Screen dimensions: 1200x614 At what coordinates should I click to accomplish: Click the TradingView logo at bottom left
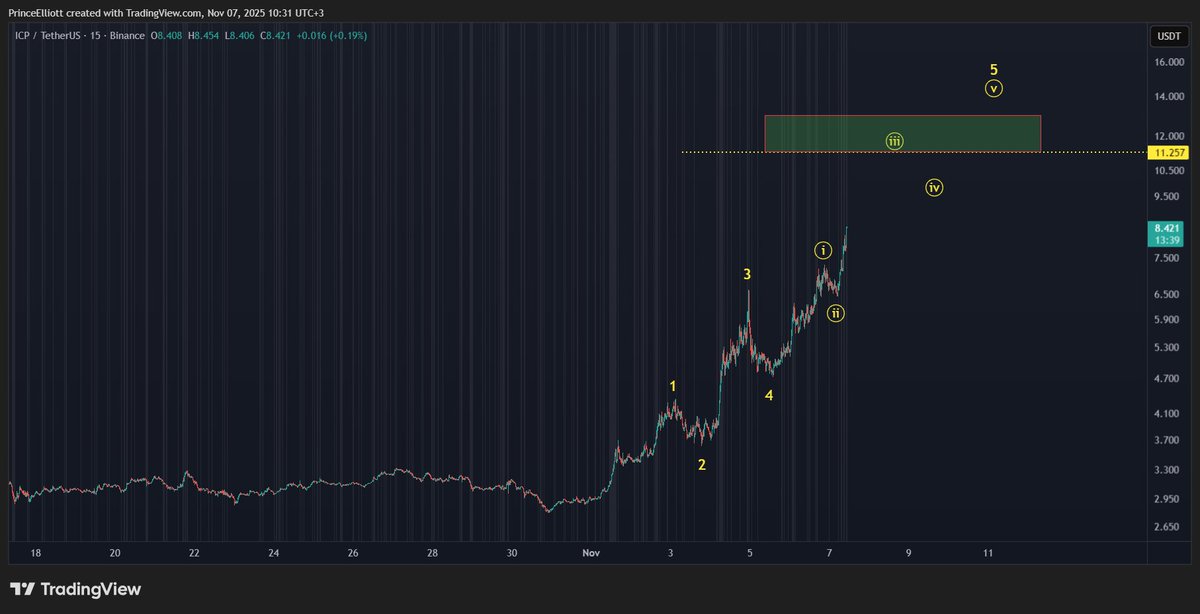(x=75, y=589)
